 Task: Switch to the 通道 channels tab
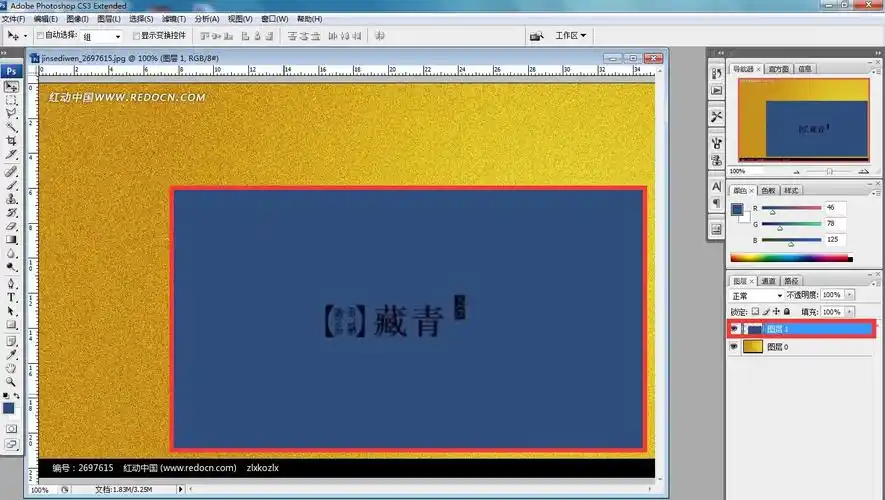coord(769,280)
